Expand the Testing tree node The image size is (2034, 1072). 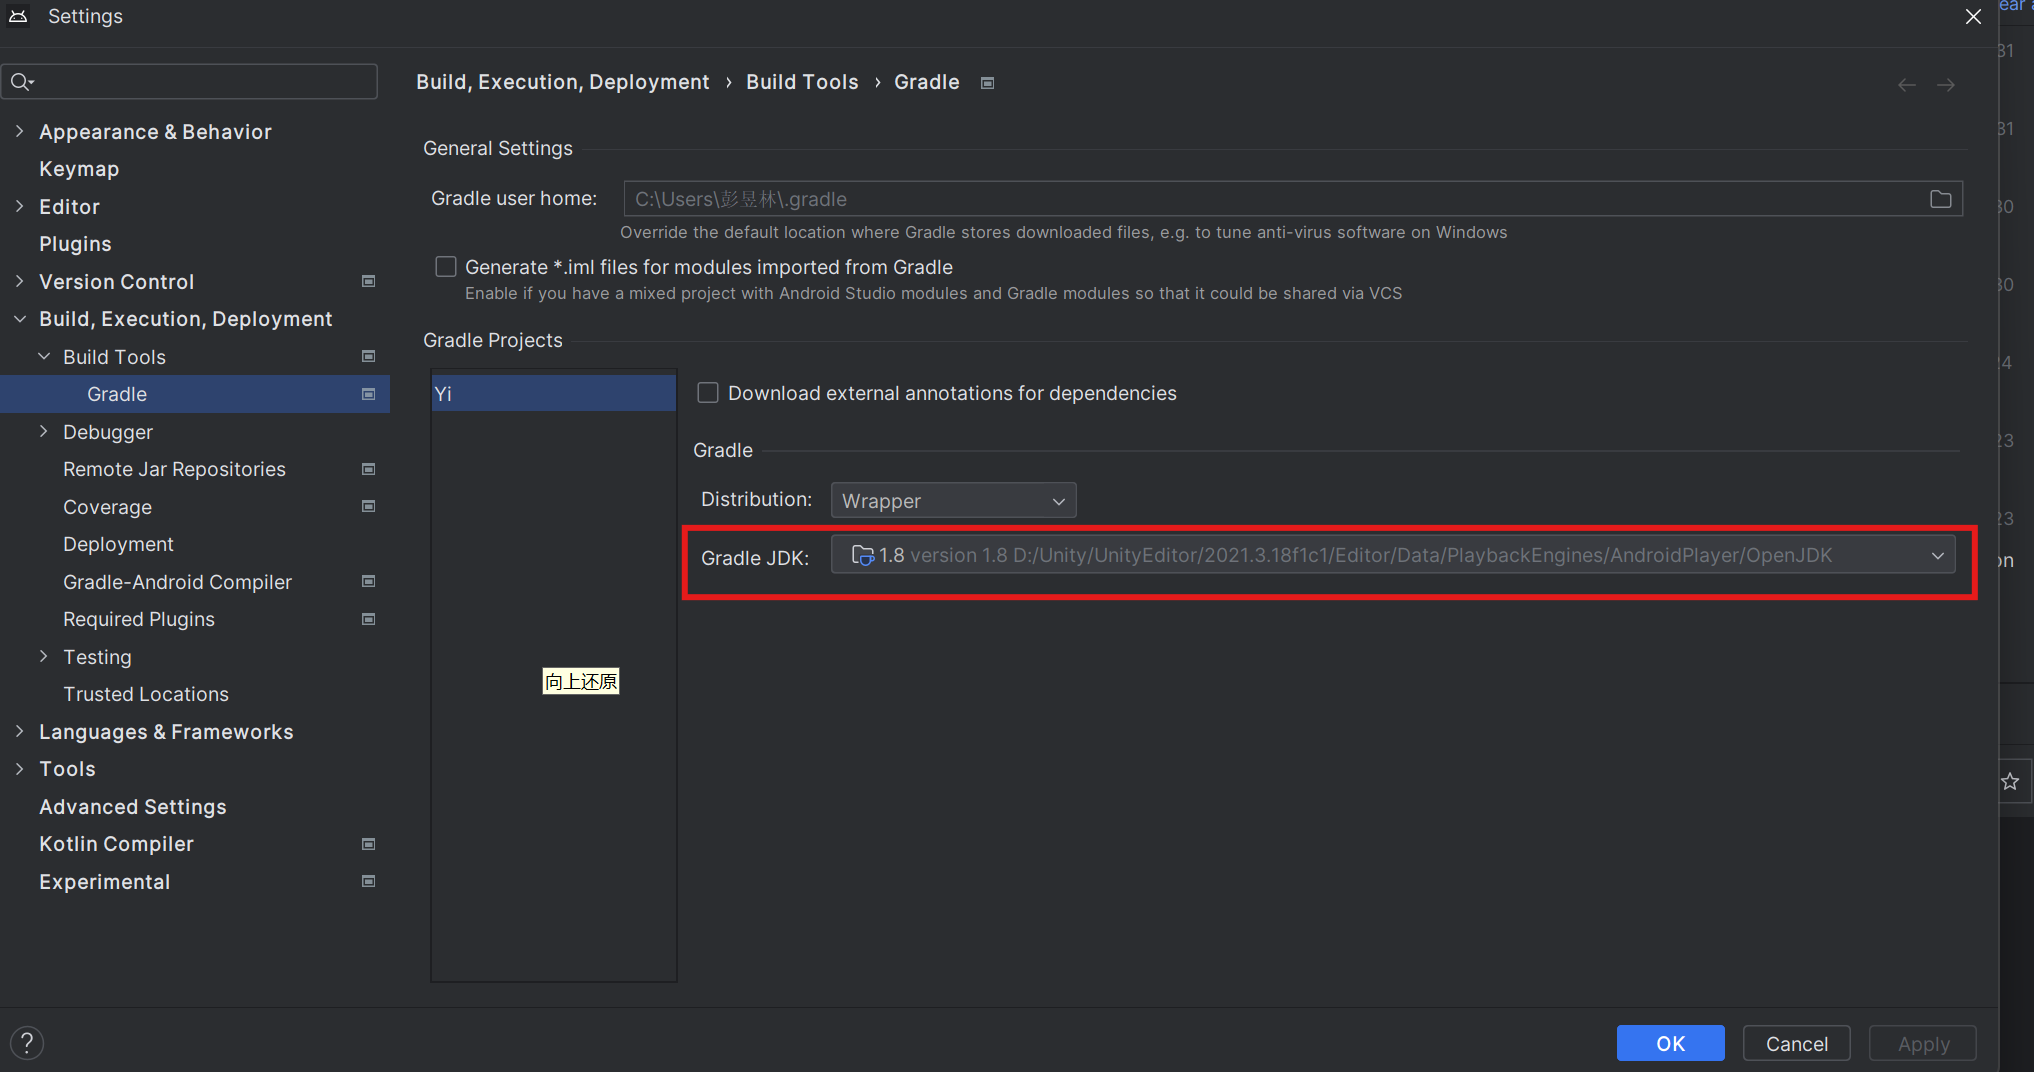44,657
